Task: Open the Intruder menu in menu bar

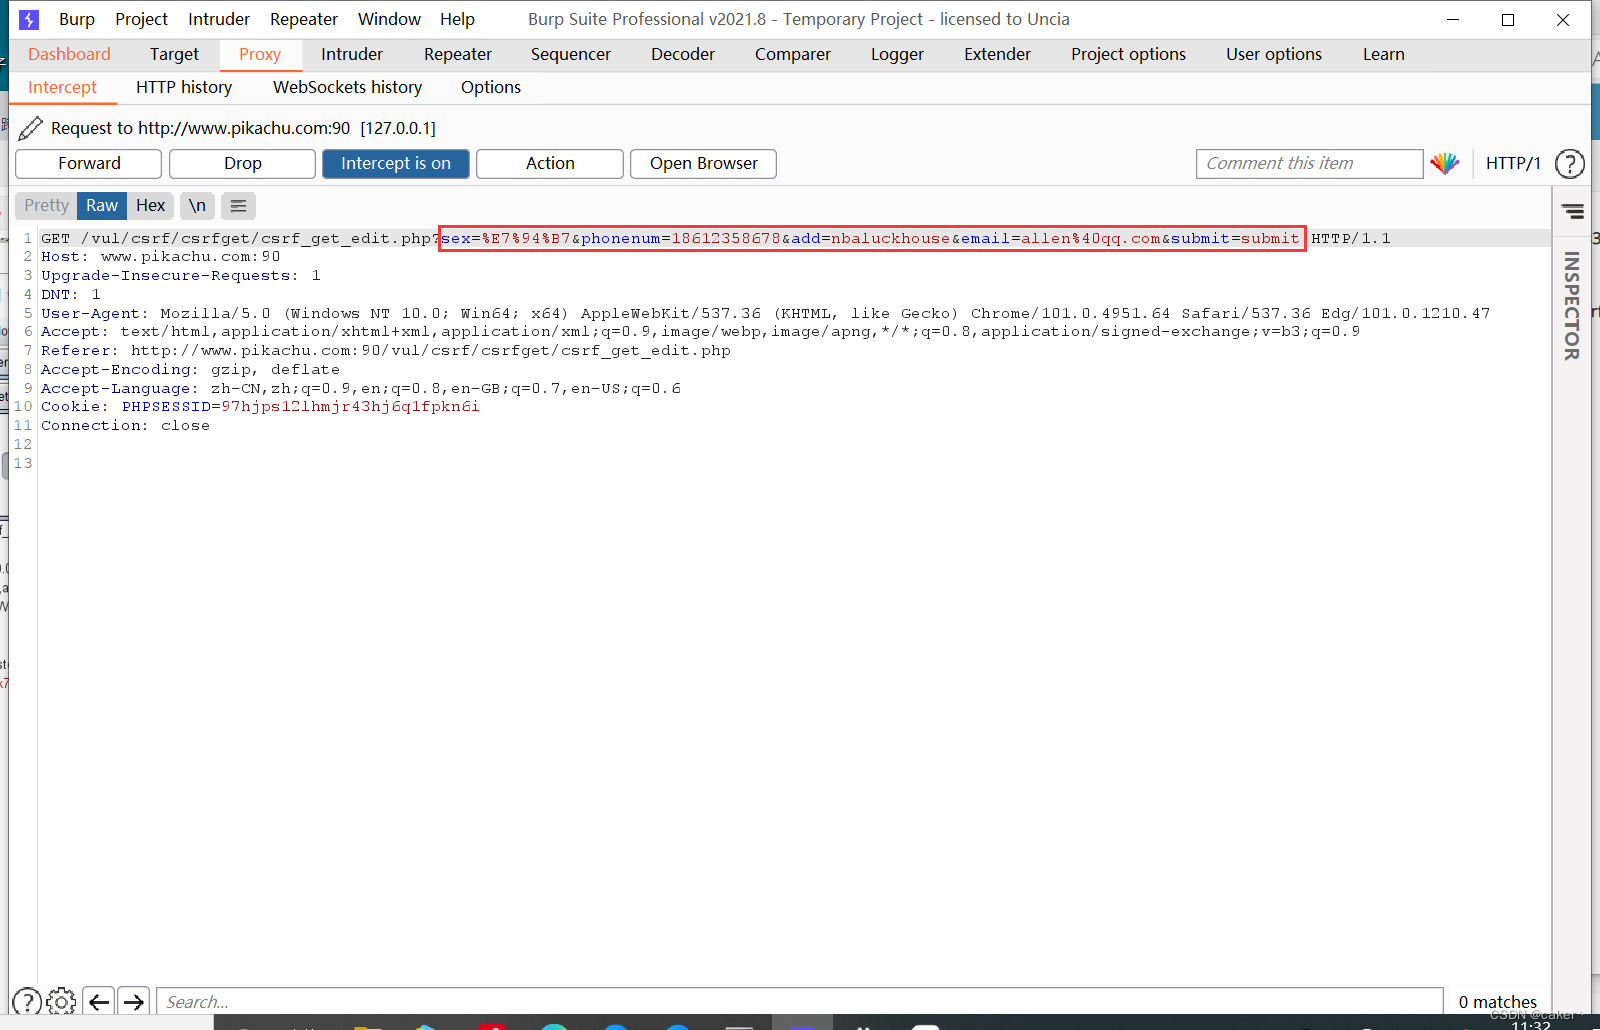Action: coord(219,19)
